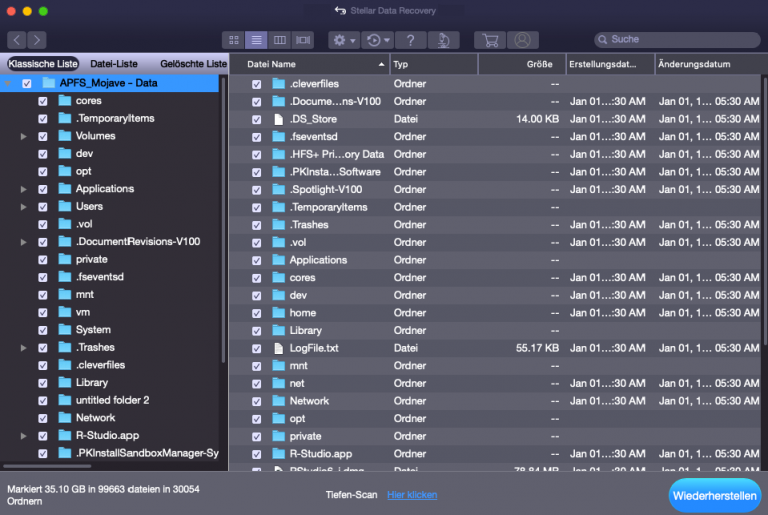Viewport: 768px width, 515px height.
Task: Uncheck the .DS_Store file checkbox
Action: coord(256,120)
